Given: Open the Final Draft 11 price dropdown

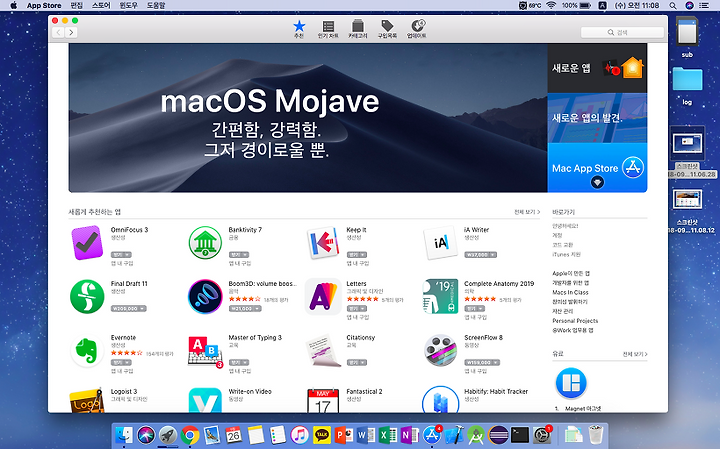Looking at the screenshot, I should tap(129, 309).
